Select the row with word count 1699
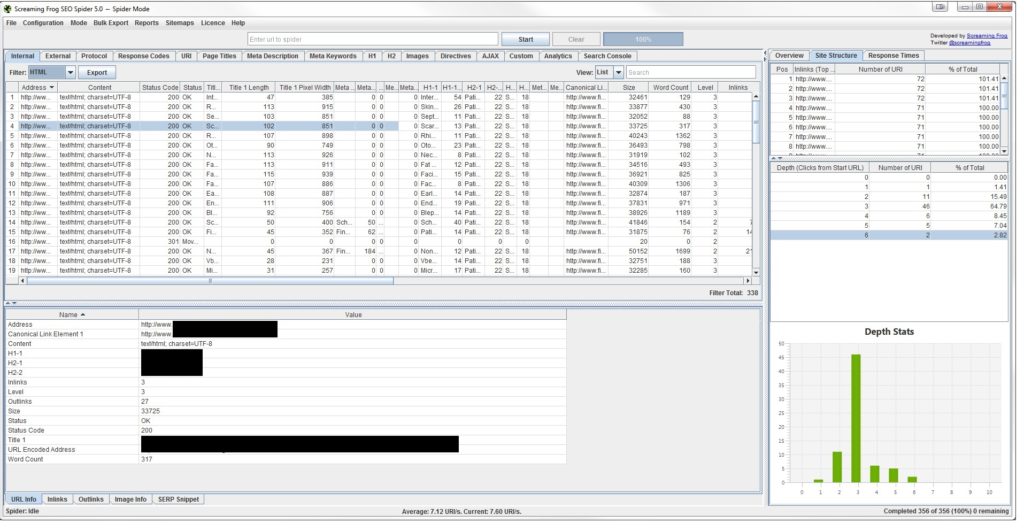This screenshot has height=531, width=1024. coord(379,251)
